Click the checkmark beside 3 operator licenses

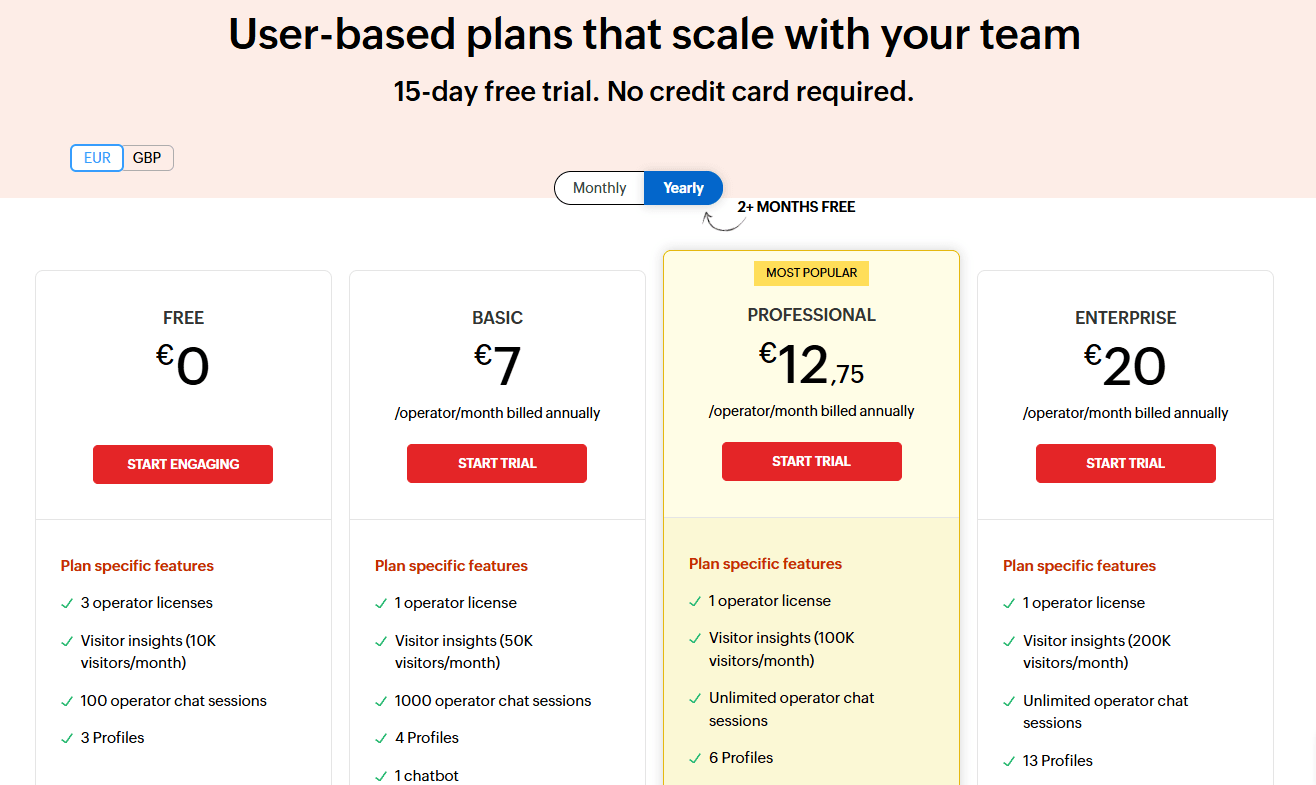(x=66, y=603)
